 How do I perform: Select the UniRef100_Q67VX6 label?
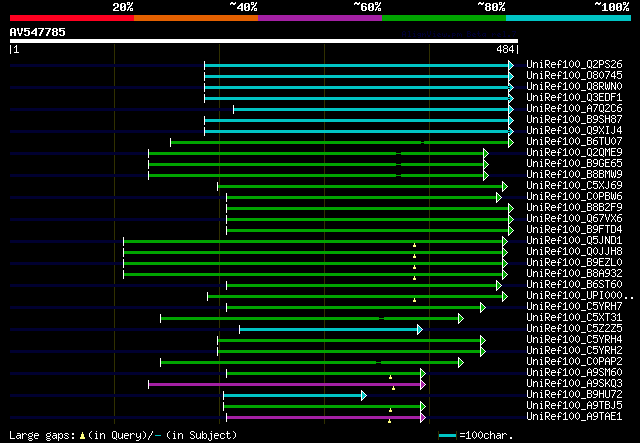[574, 219]
